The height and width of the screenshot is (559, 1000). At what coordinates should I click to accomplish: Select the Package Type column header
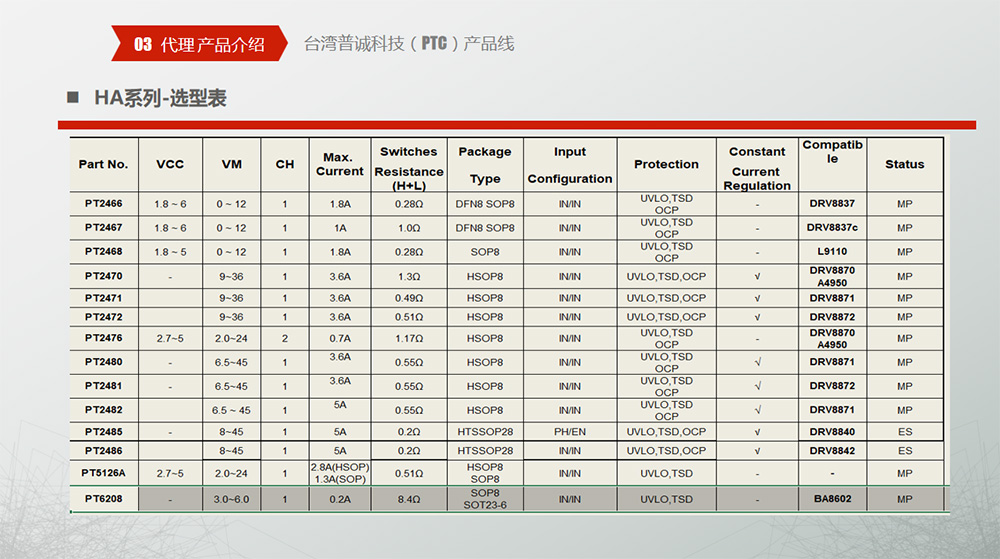(485, 165)
